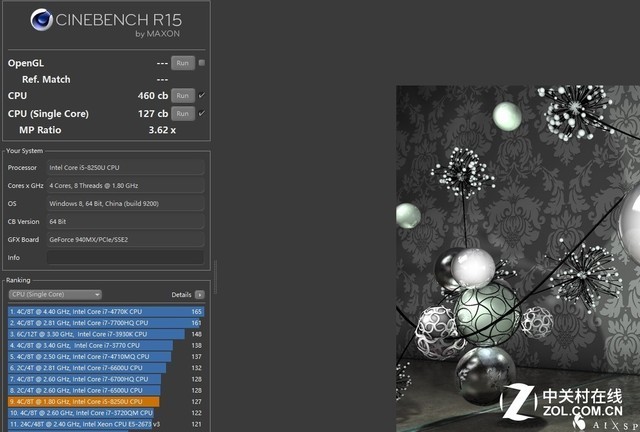Click the Ref. Match label
Image resolution: width=640 pixels, height=432 pixels.
coord(46,79)
